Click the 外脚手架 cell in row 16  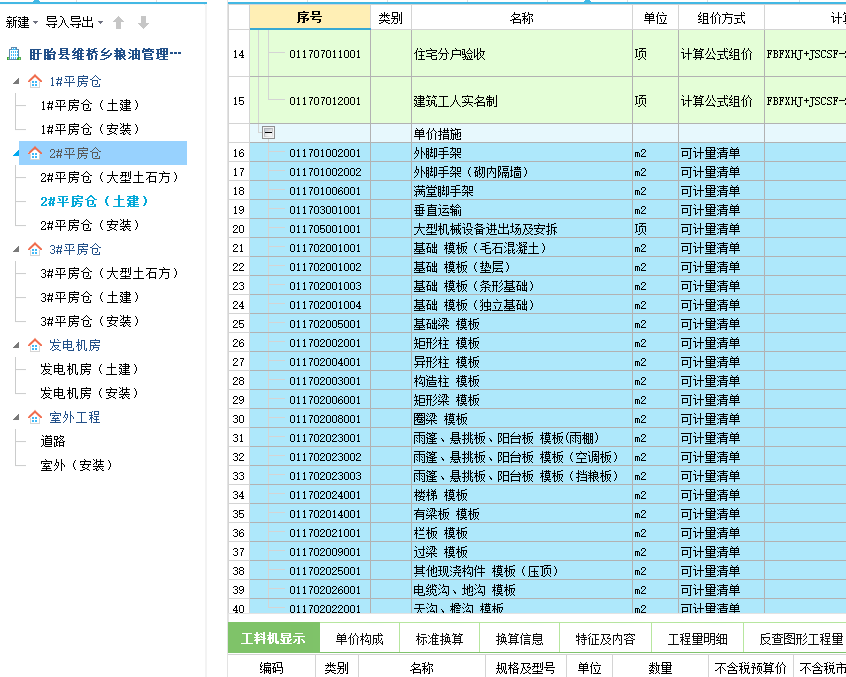[x=522, y=153]
